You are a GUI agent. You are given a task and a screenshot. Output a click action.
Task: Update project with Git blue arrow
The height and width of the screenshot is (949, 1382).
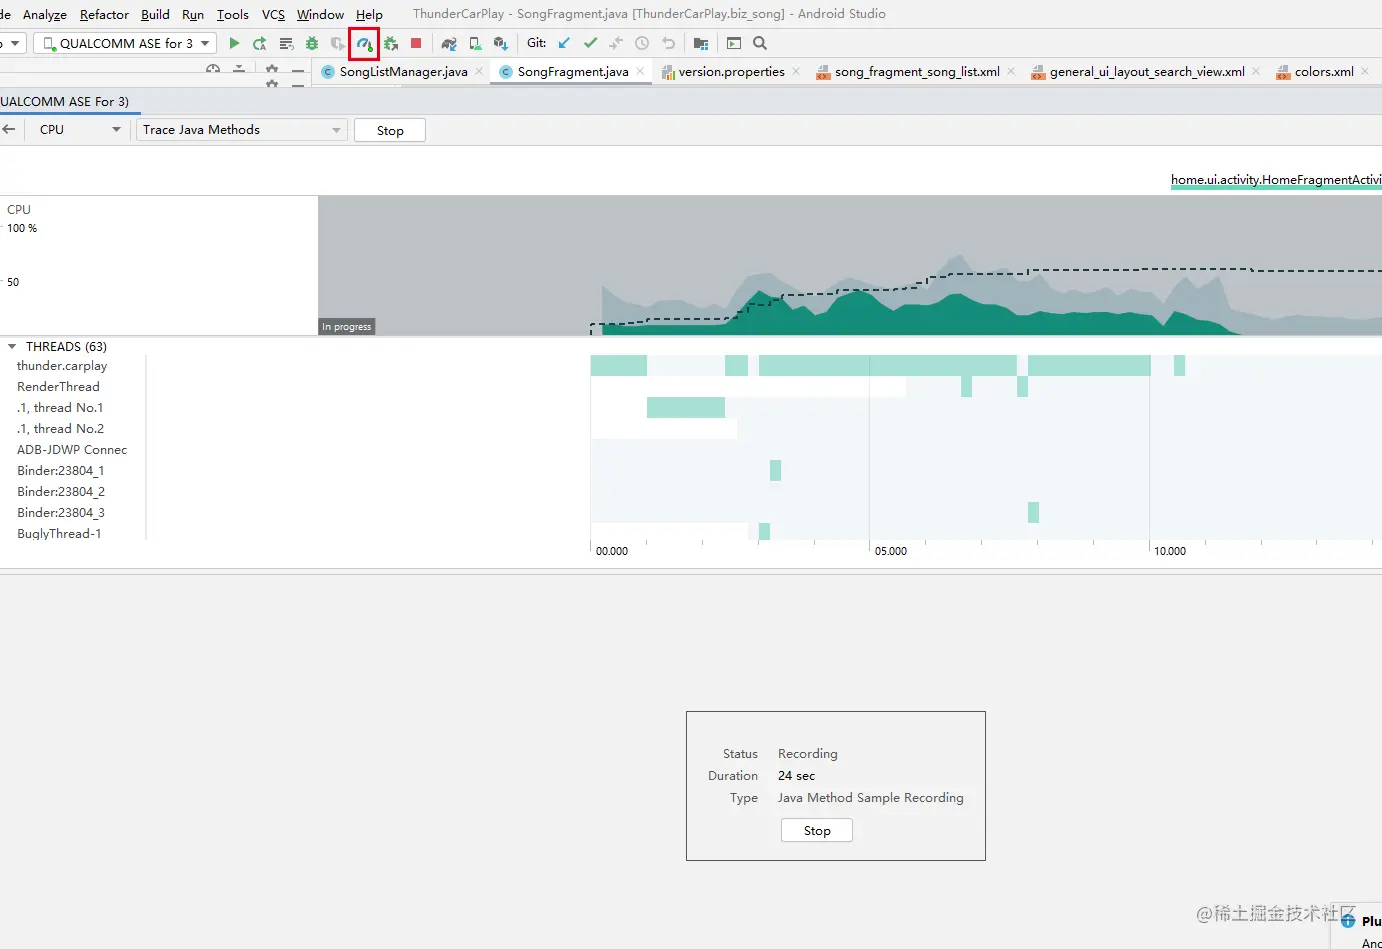click(x=564, y=43)
